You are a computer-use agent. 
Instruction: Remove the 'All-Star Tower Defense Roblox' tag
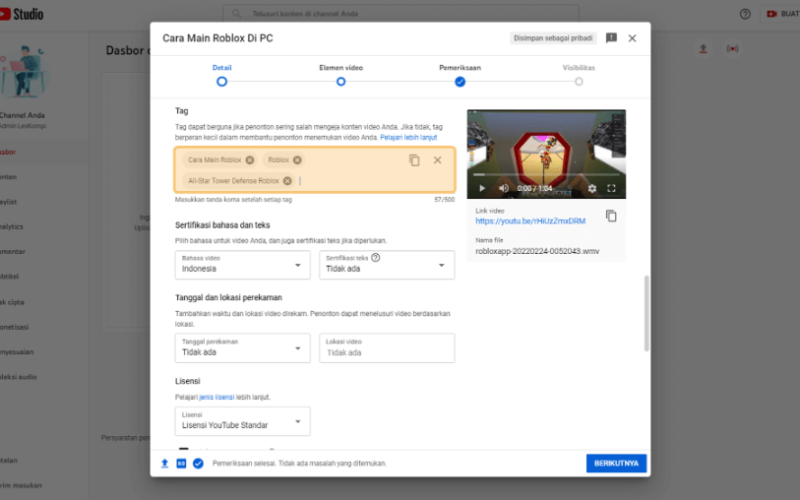[x=287, y=181]
